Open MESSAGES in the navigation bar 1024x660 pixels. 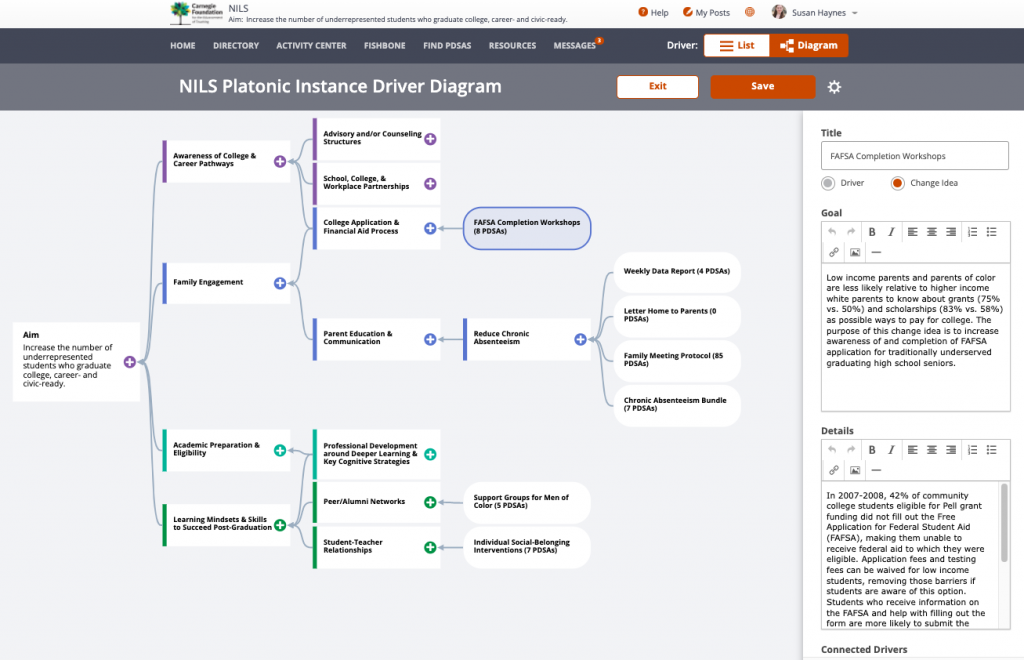pyautogui.click(x=575, y=46)
